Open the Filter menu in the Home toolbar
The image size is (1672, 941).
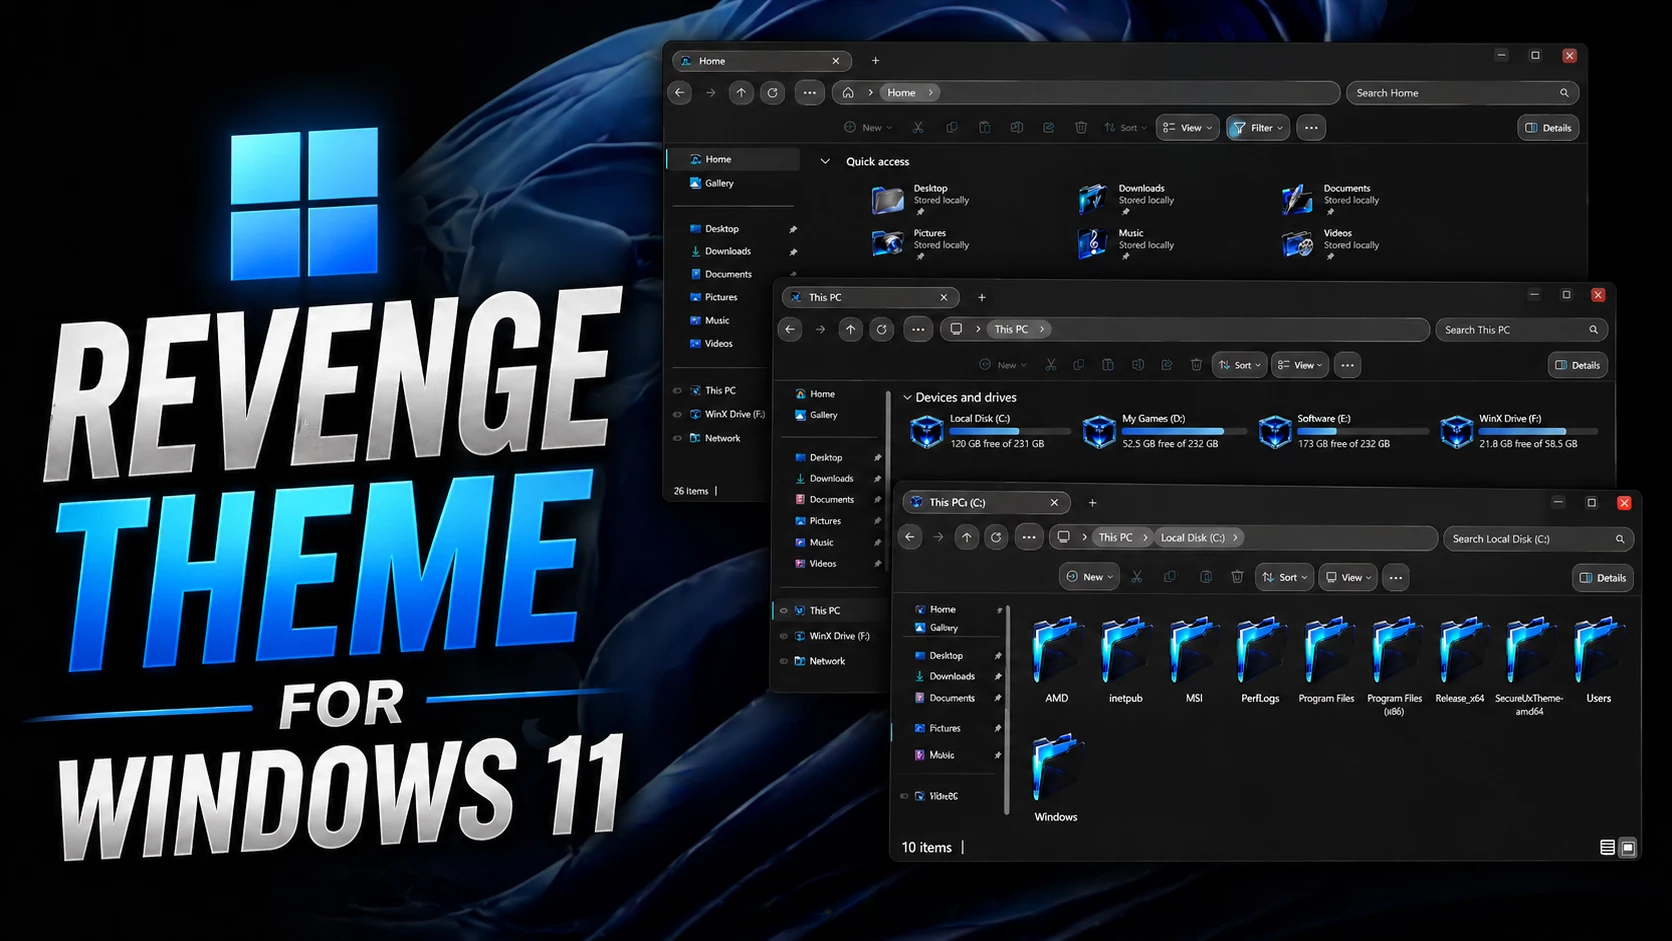1257,127
